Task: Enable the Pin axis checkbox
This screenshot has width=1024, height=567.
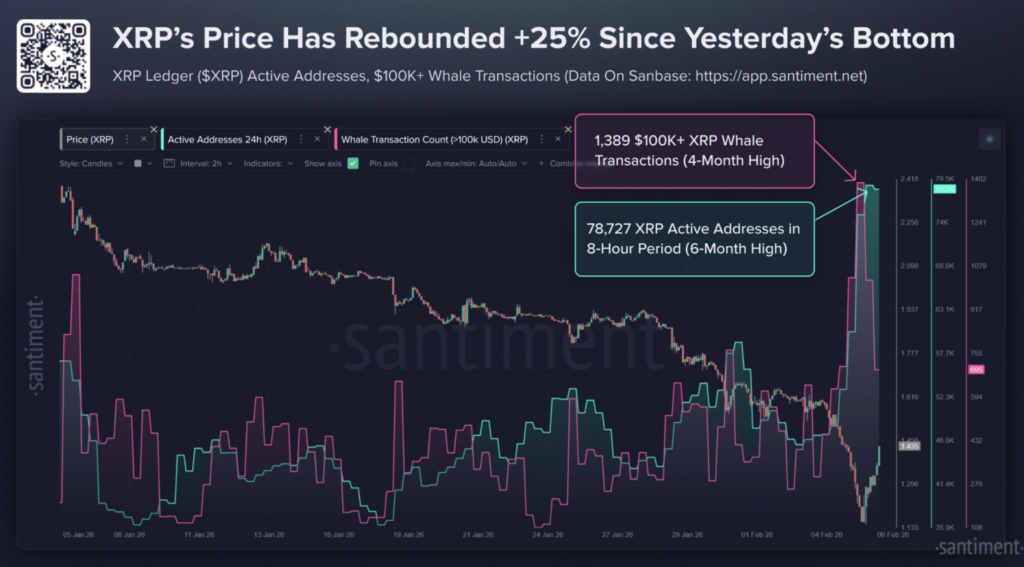Action: tap(409, 163)
